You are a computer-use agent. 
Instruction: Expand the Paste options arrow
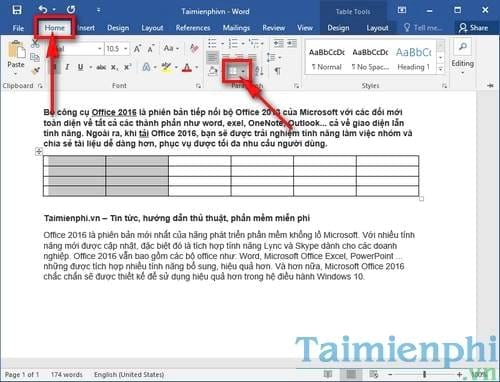click(16, 73)
